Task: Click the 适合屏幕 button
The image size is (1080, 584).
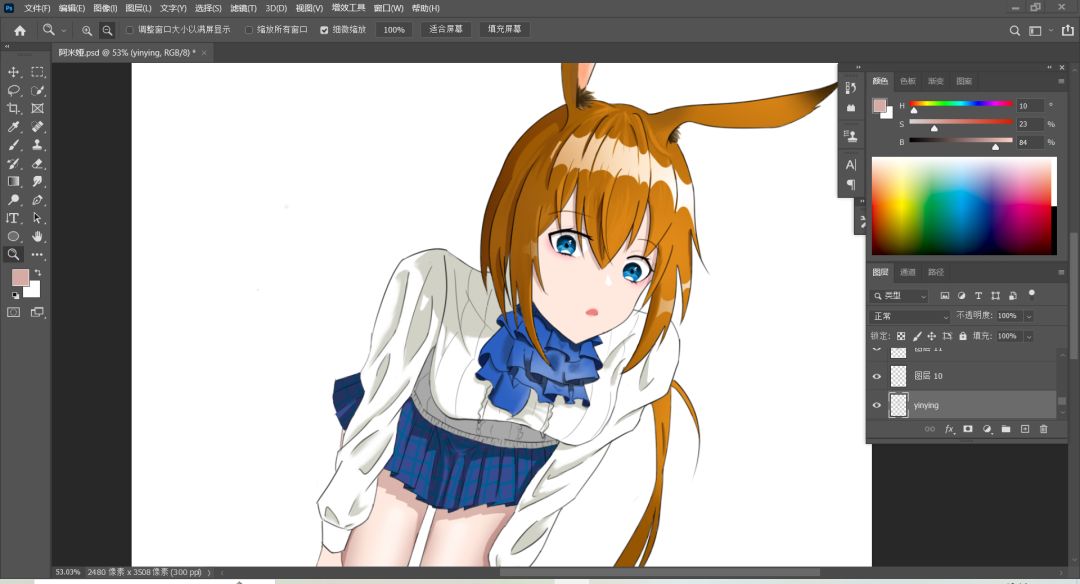Action: 446,30
